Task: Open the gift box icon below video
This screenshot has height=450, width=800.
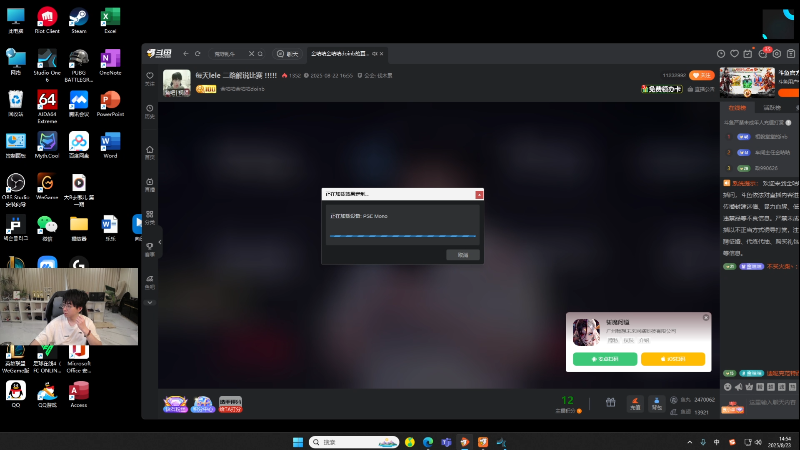Action: click(x=610, y=403)
